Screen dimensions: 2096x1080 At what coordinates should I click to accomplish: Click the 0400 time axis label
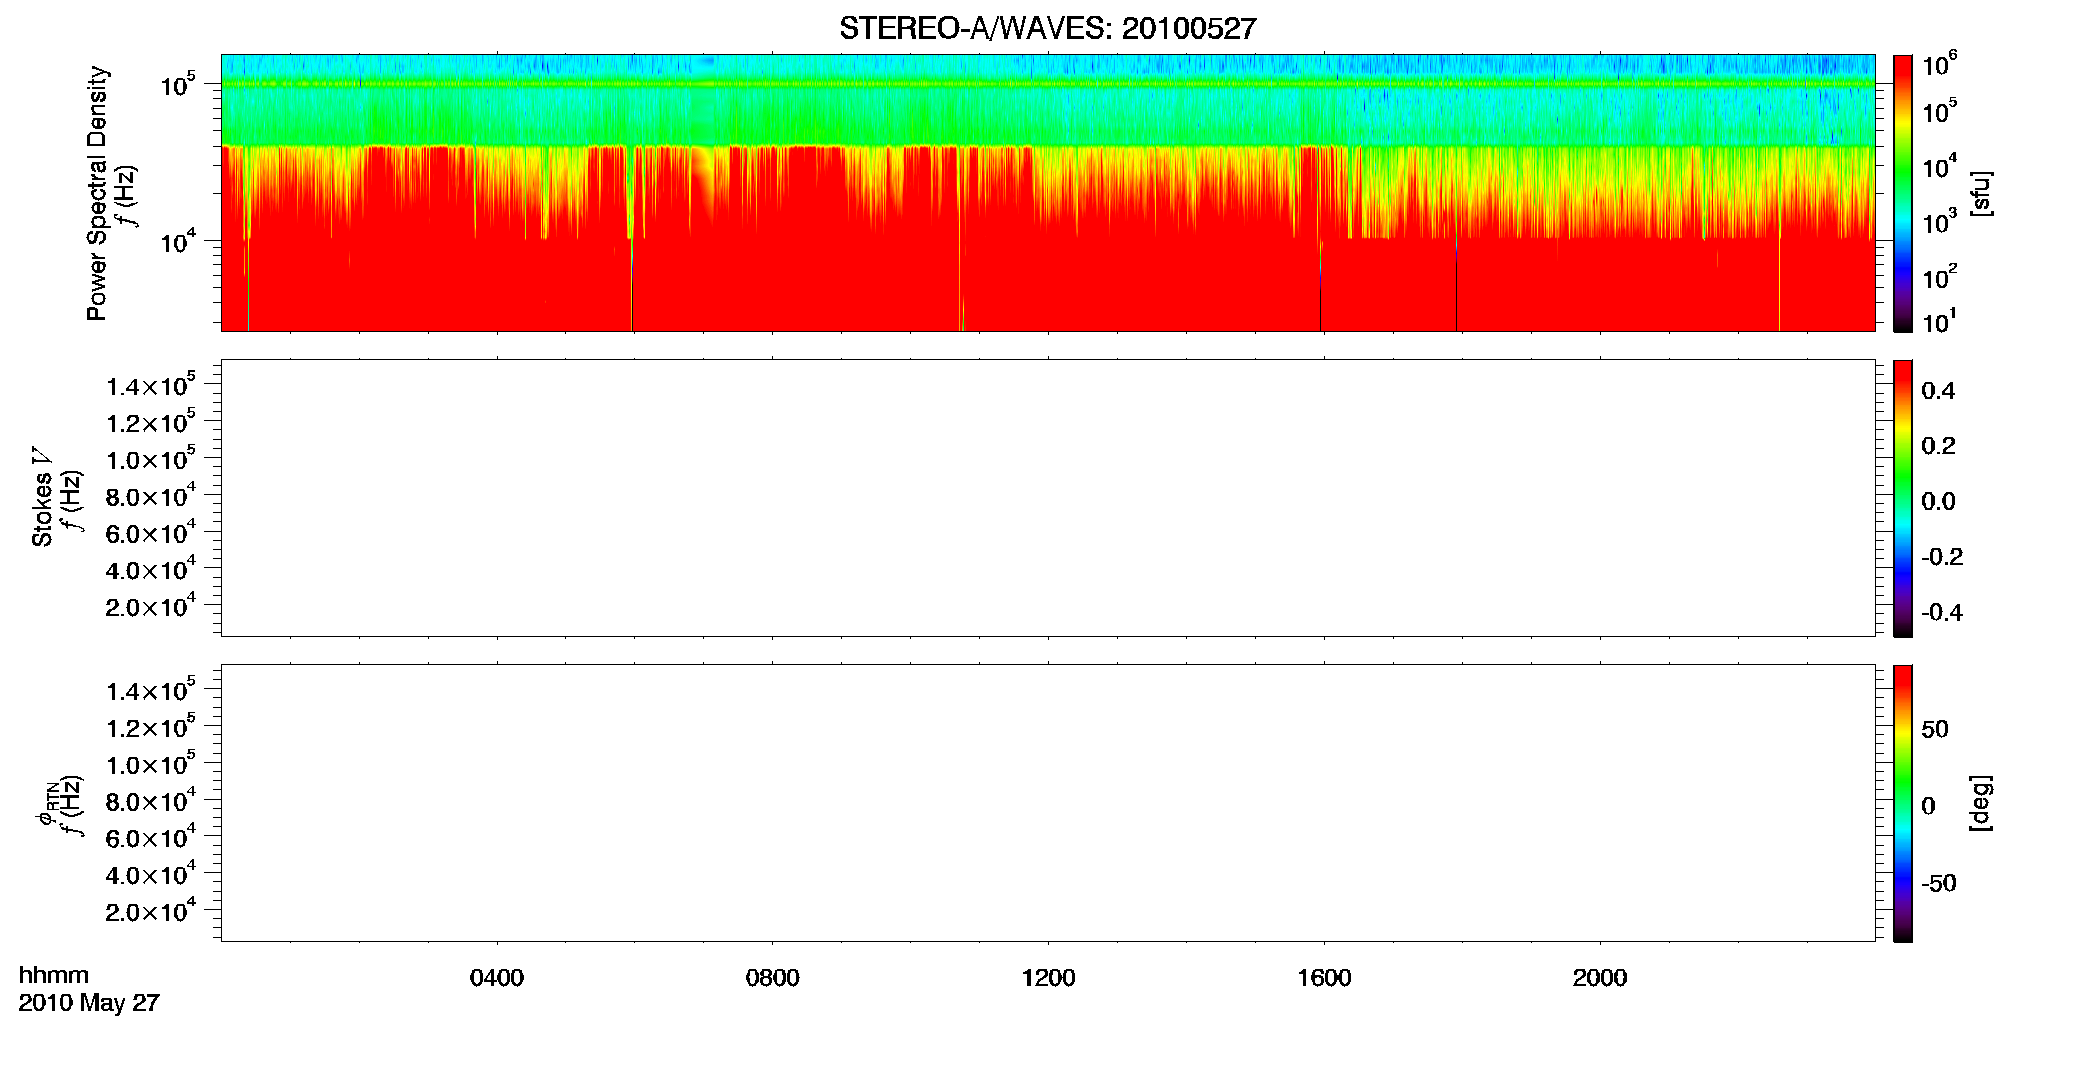[497, 978]
